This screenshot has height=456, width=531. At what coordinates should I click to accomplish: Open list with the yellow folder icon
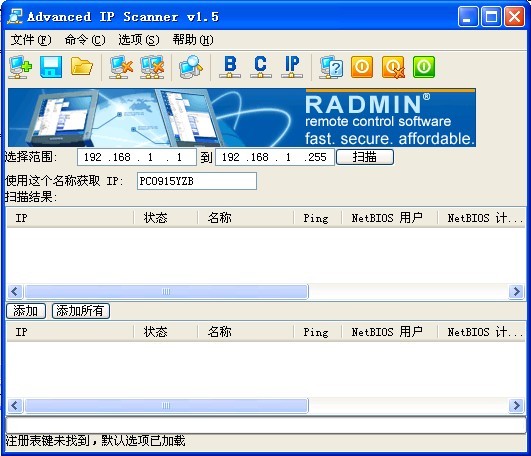[82, 67]
